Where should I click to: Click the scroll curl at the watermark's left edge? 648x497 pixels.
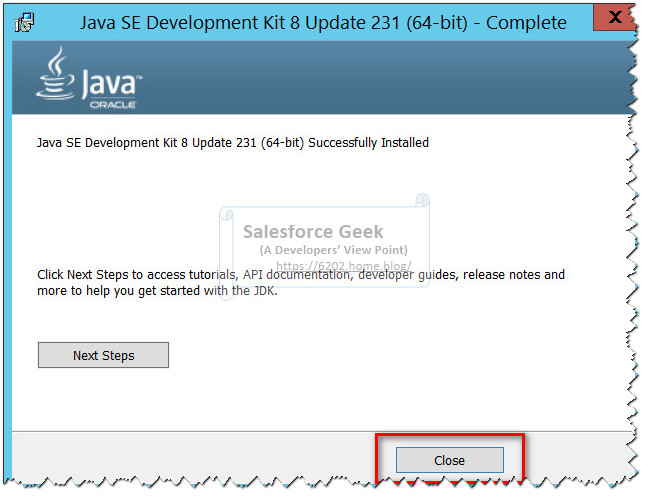[226, 214]
